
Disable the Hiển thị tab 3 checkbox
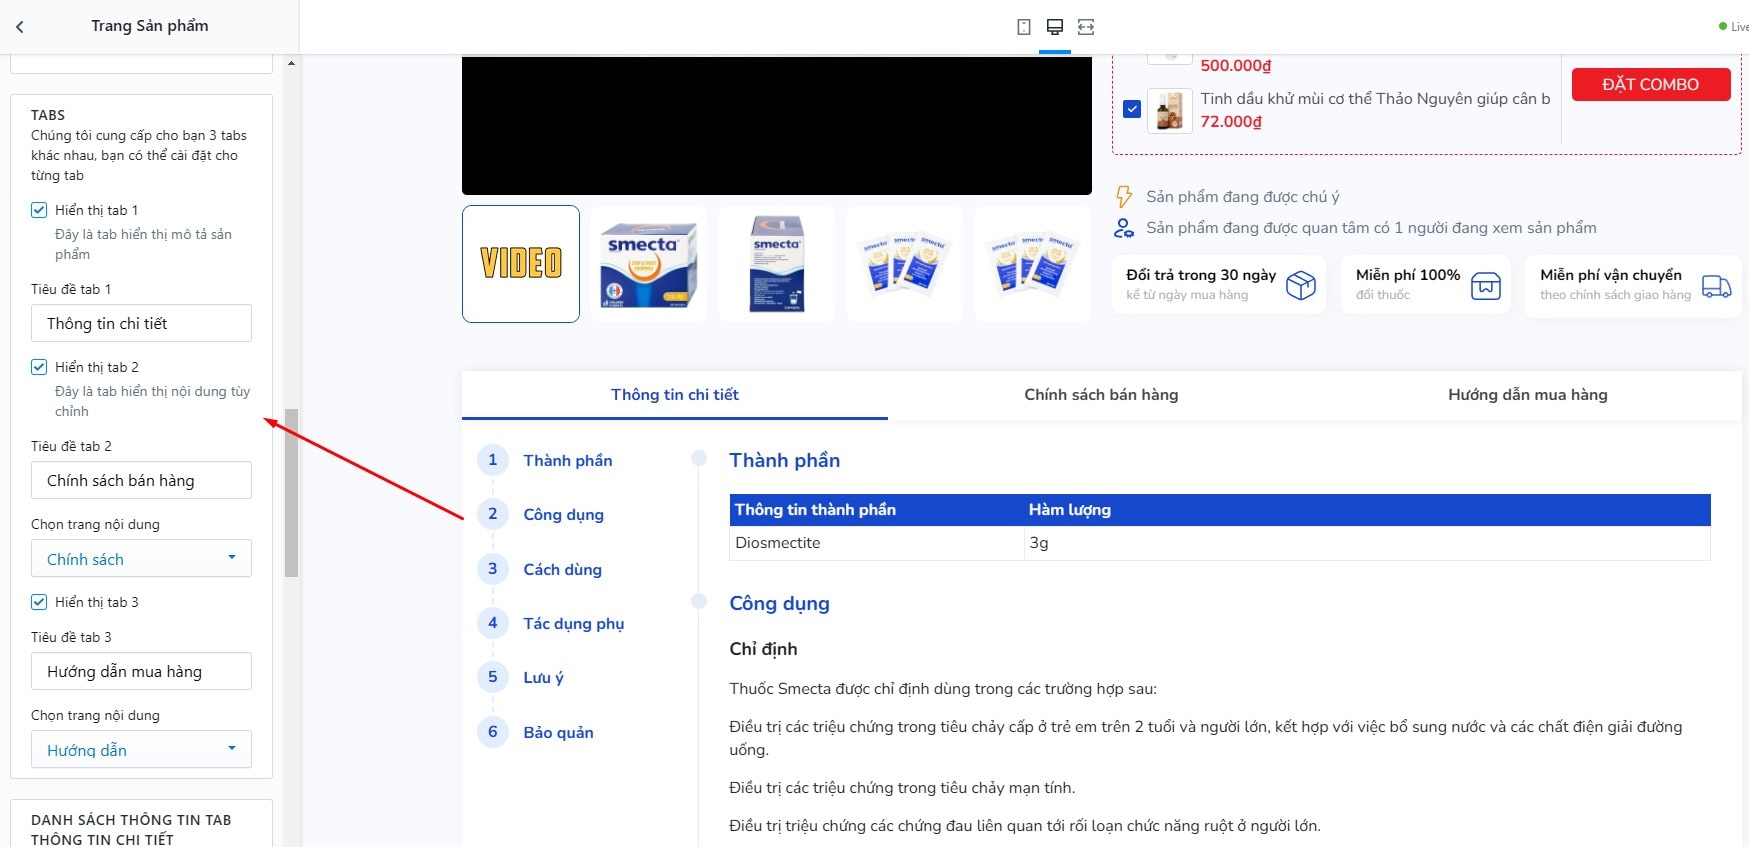point(39,602)
